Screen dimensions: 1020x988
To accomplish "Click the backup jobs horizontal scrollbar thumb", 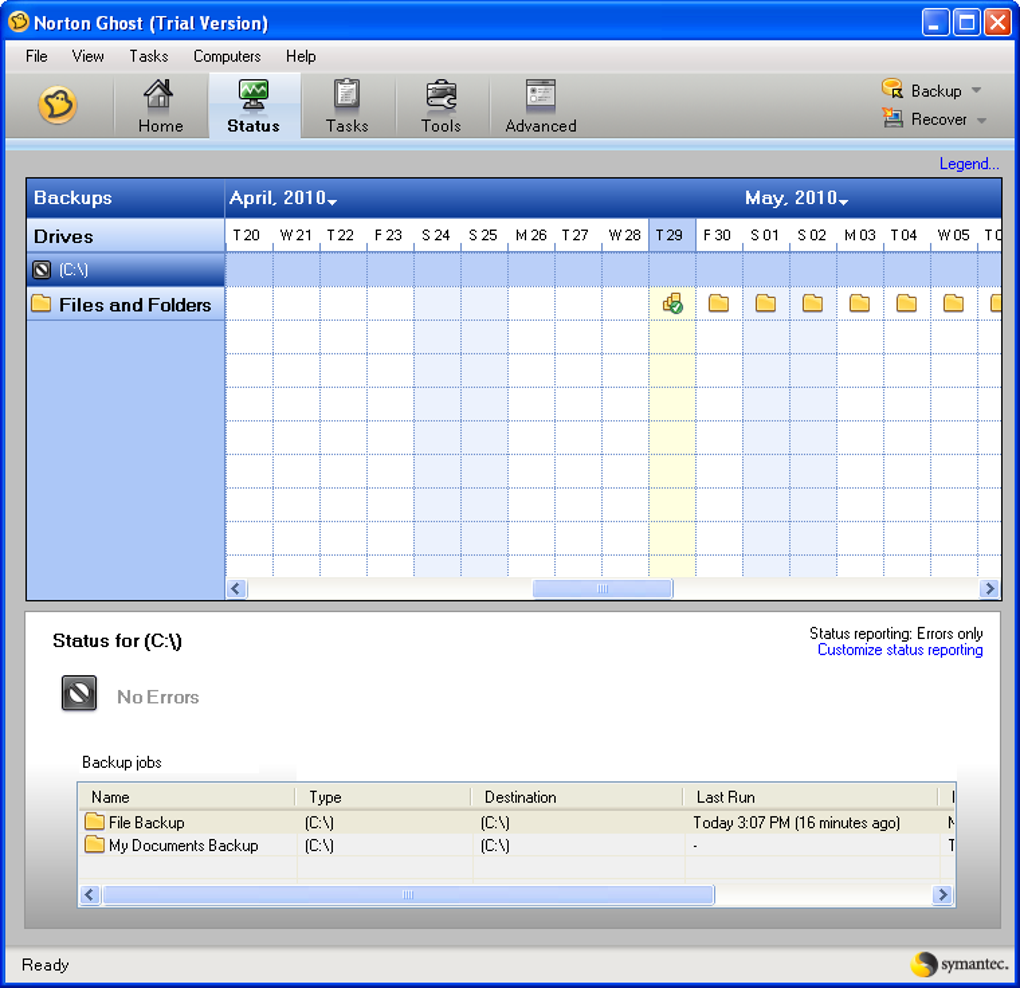I will pos(409,895).
